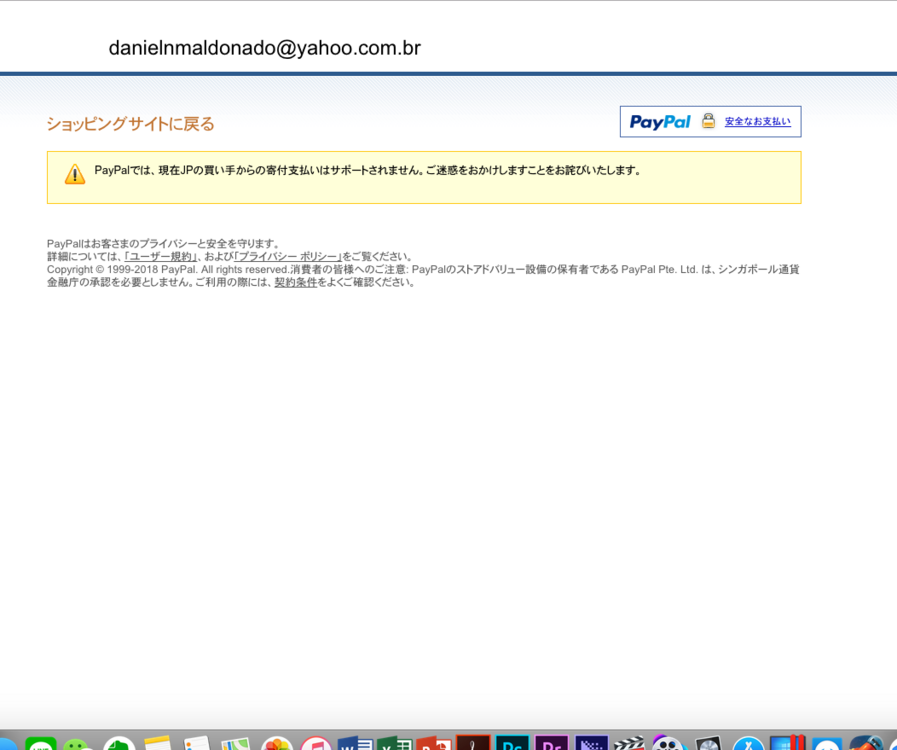This screenshot has height=750, width=897.
Task: Click the padlock secure payment icon
Action: (708, 121)
